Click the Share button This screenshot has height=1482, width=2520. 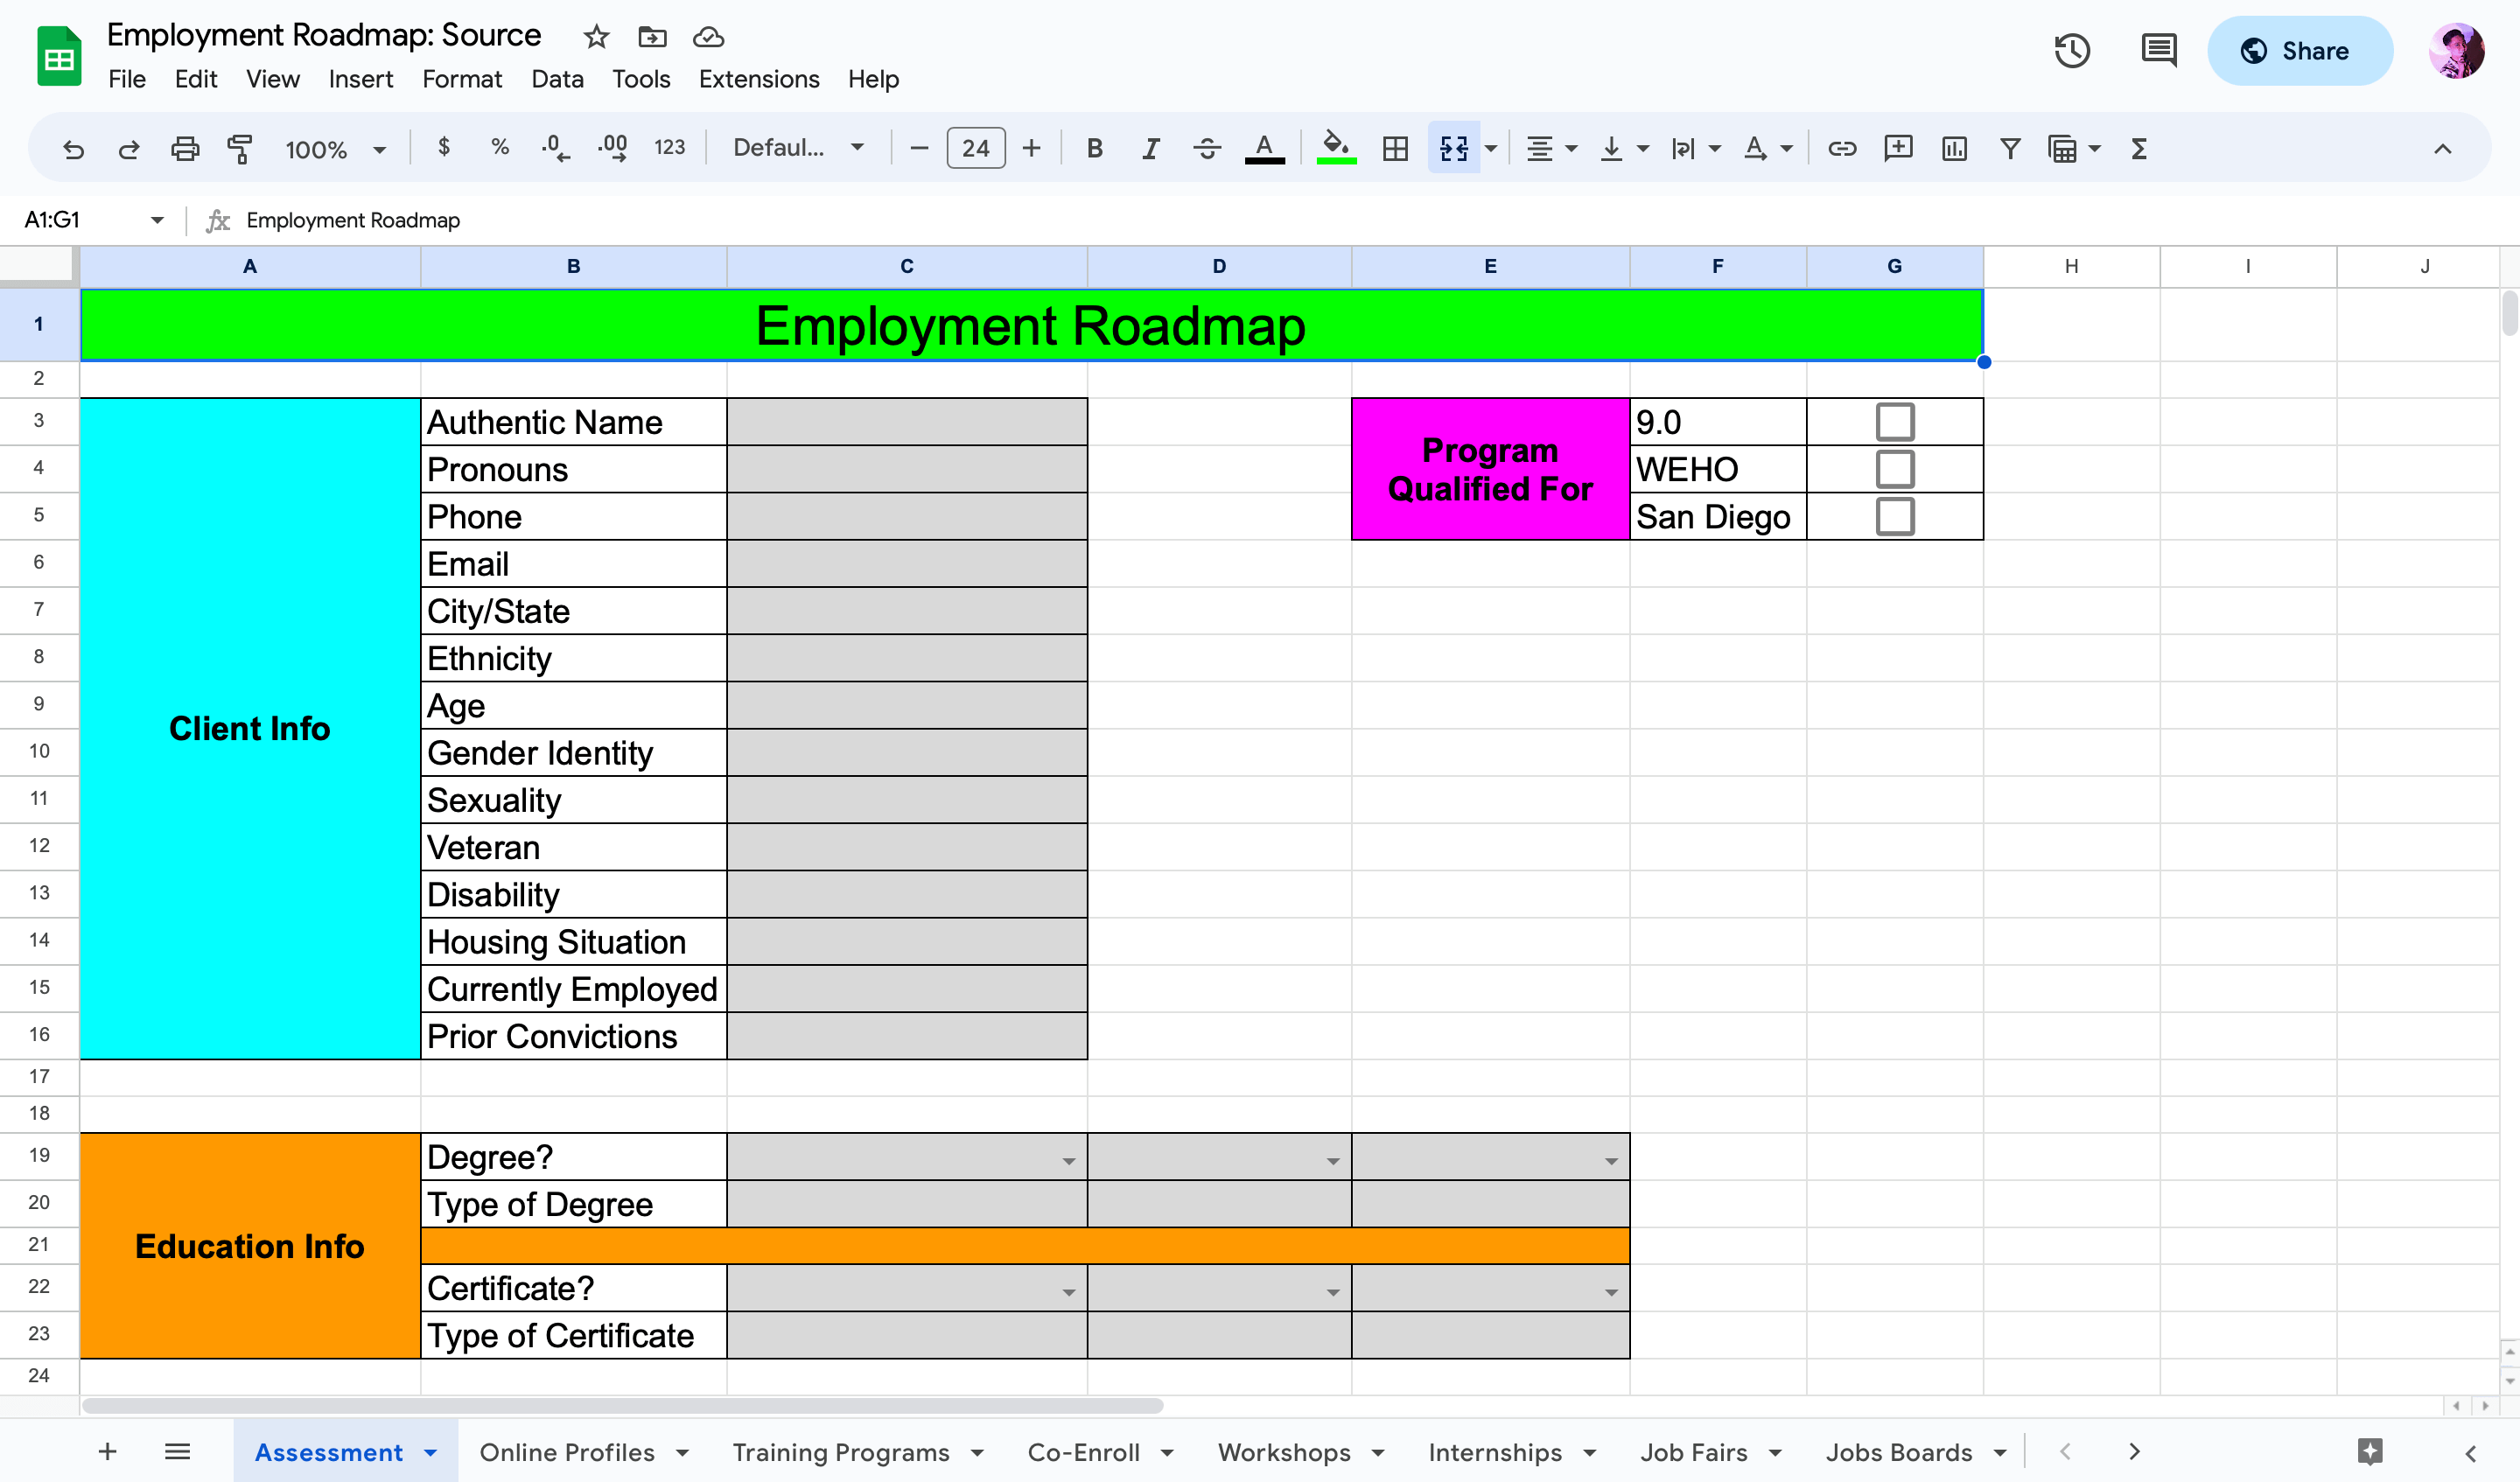pos(2299,51)
